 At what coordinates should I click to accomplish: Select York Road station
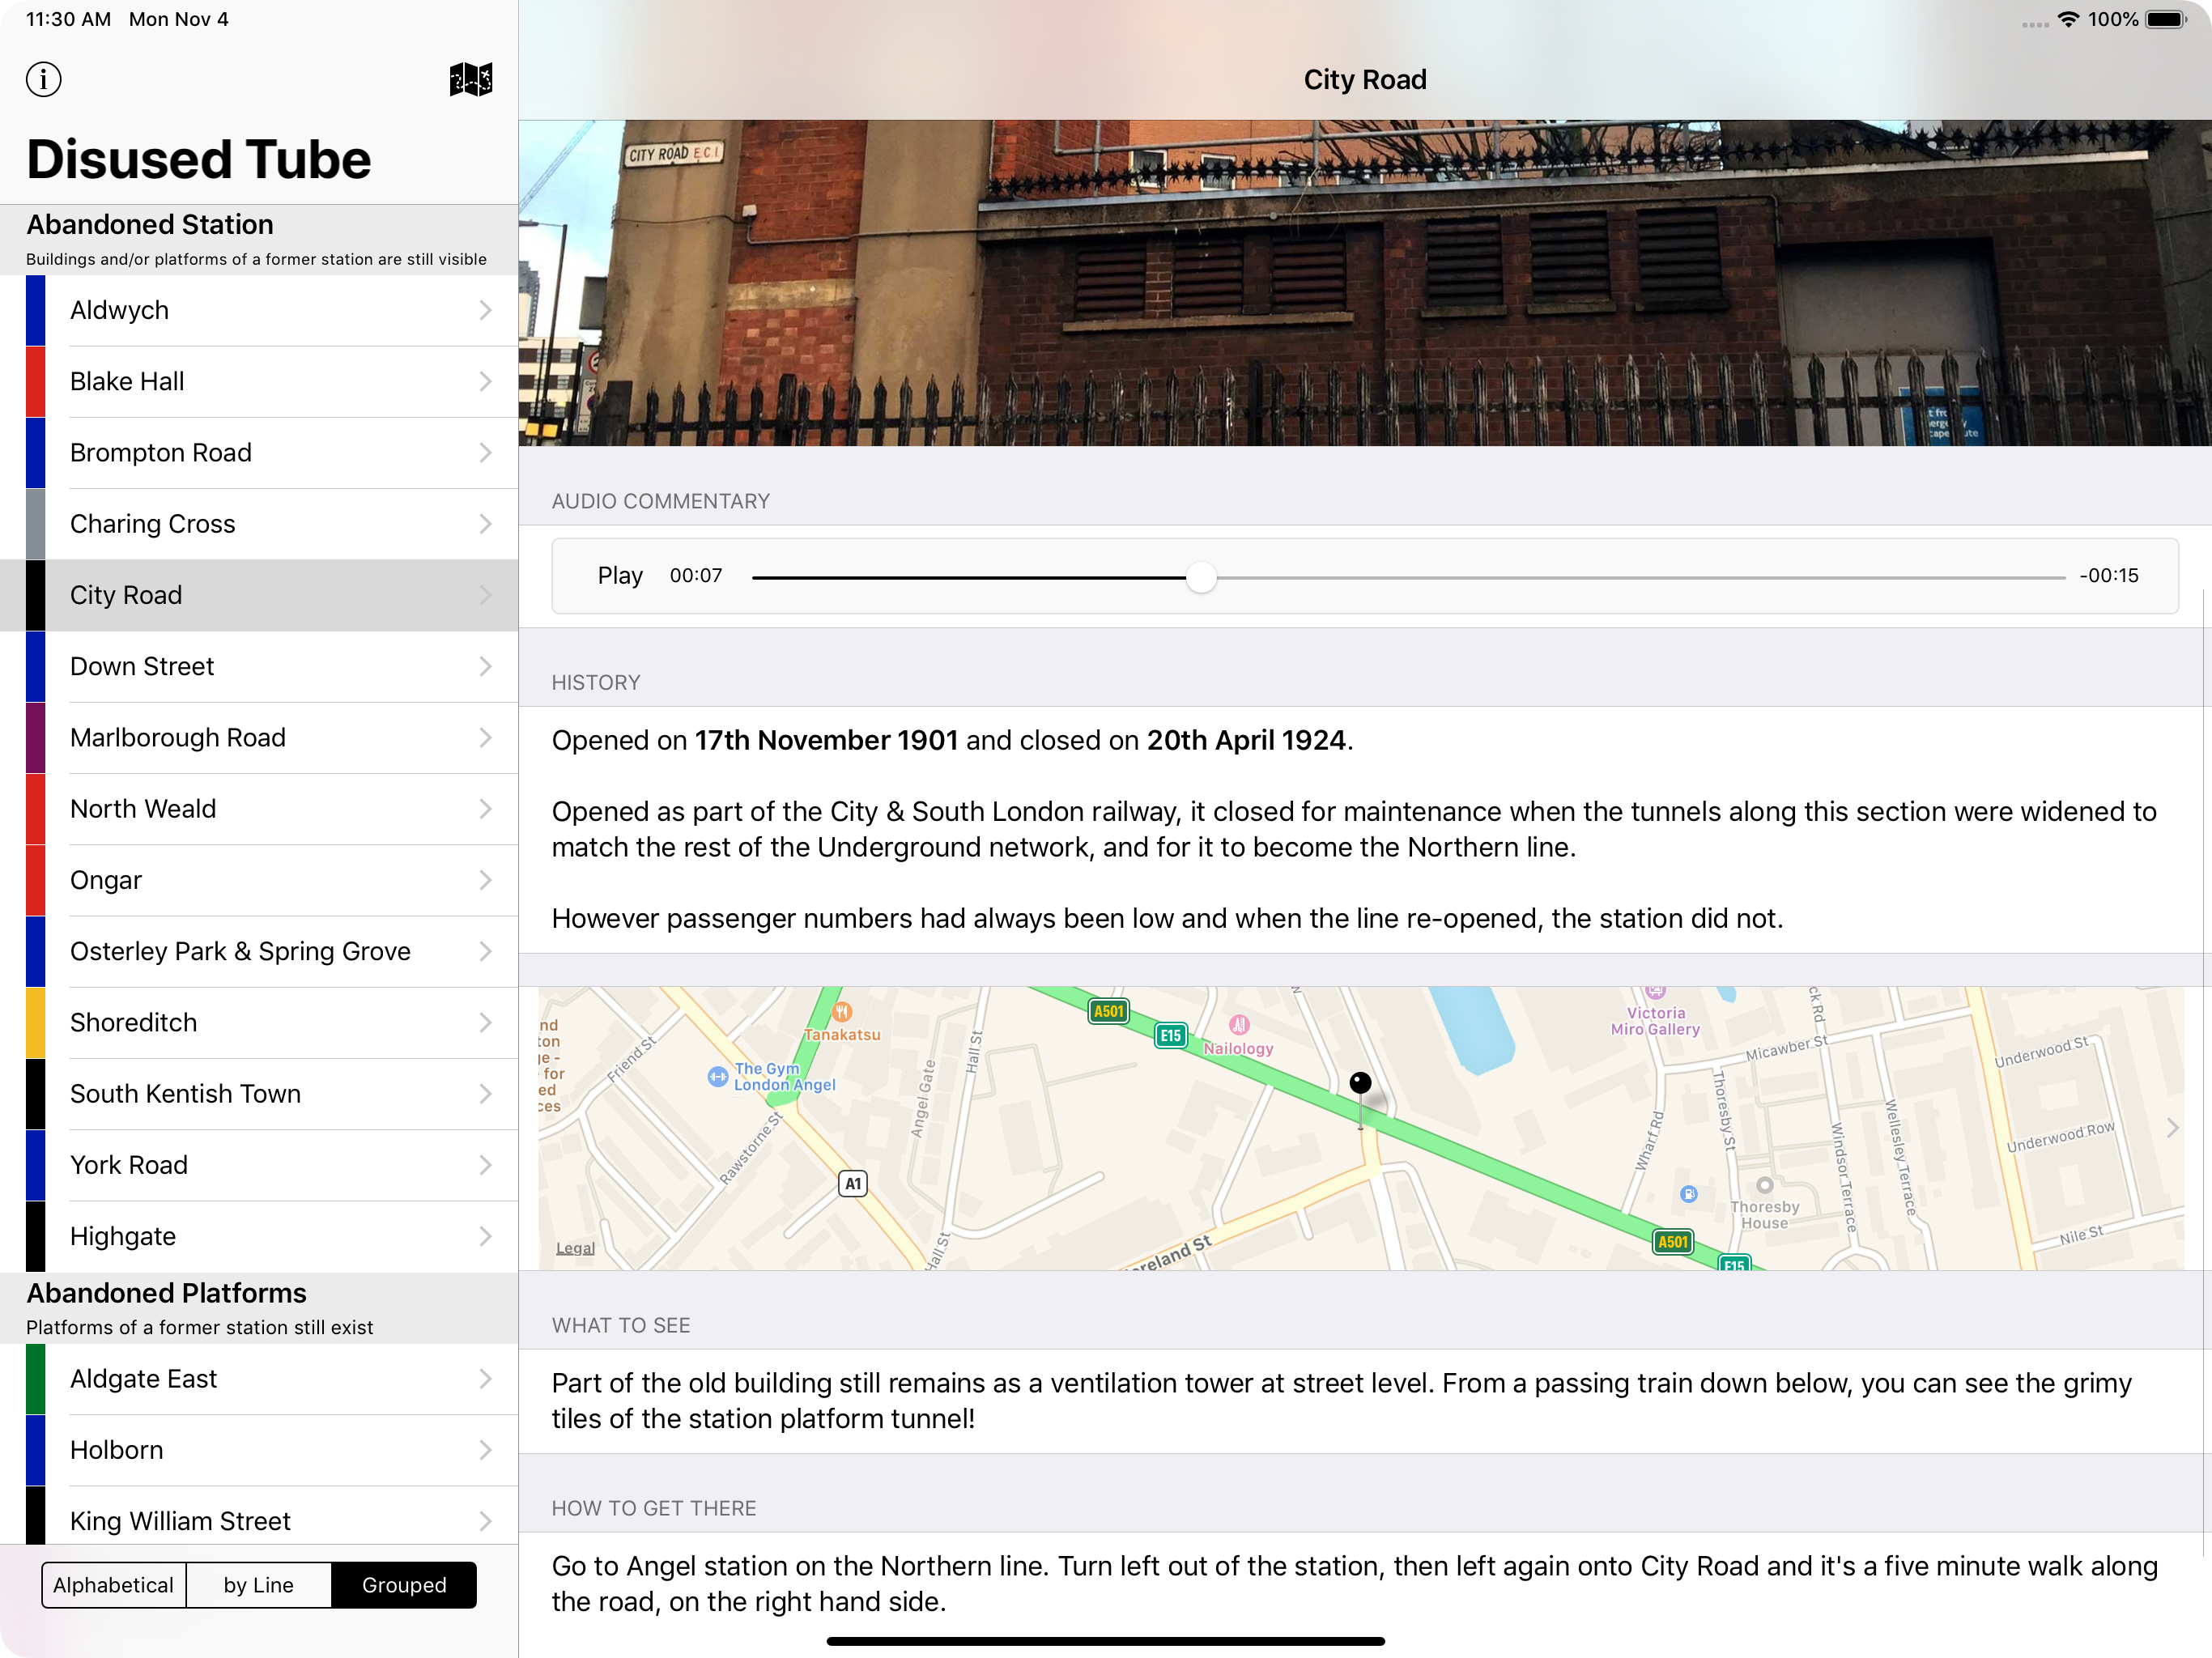[x=259, y=1165]
